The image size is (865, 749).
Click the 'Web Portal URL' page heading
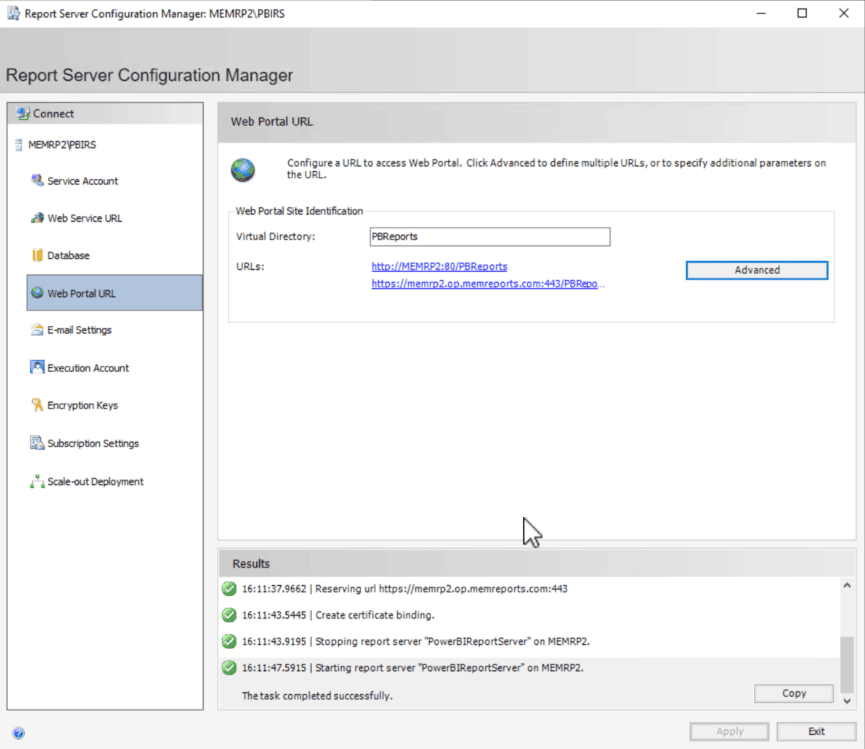point(271,122)
